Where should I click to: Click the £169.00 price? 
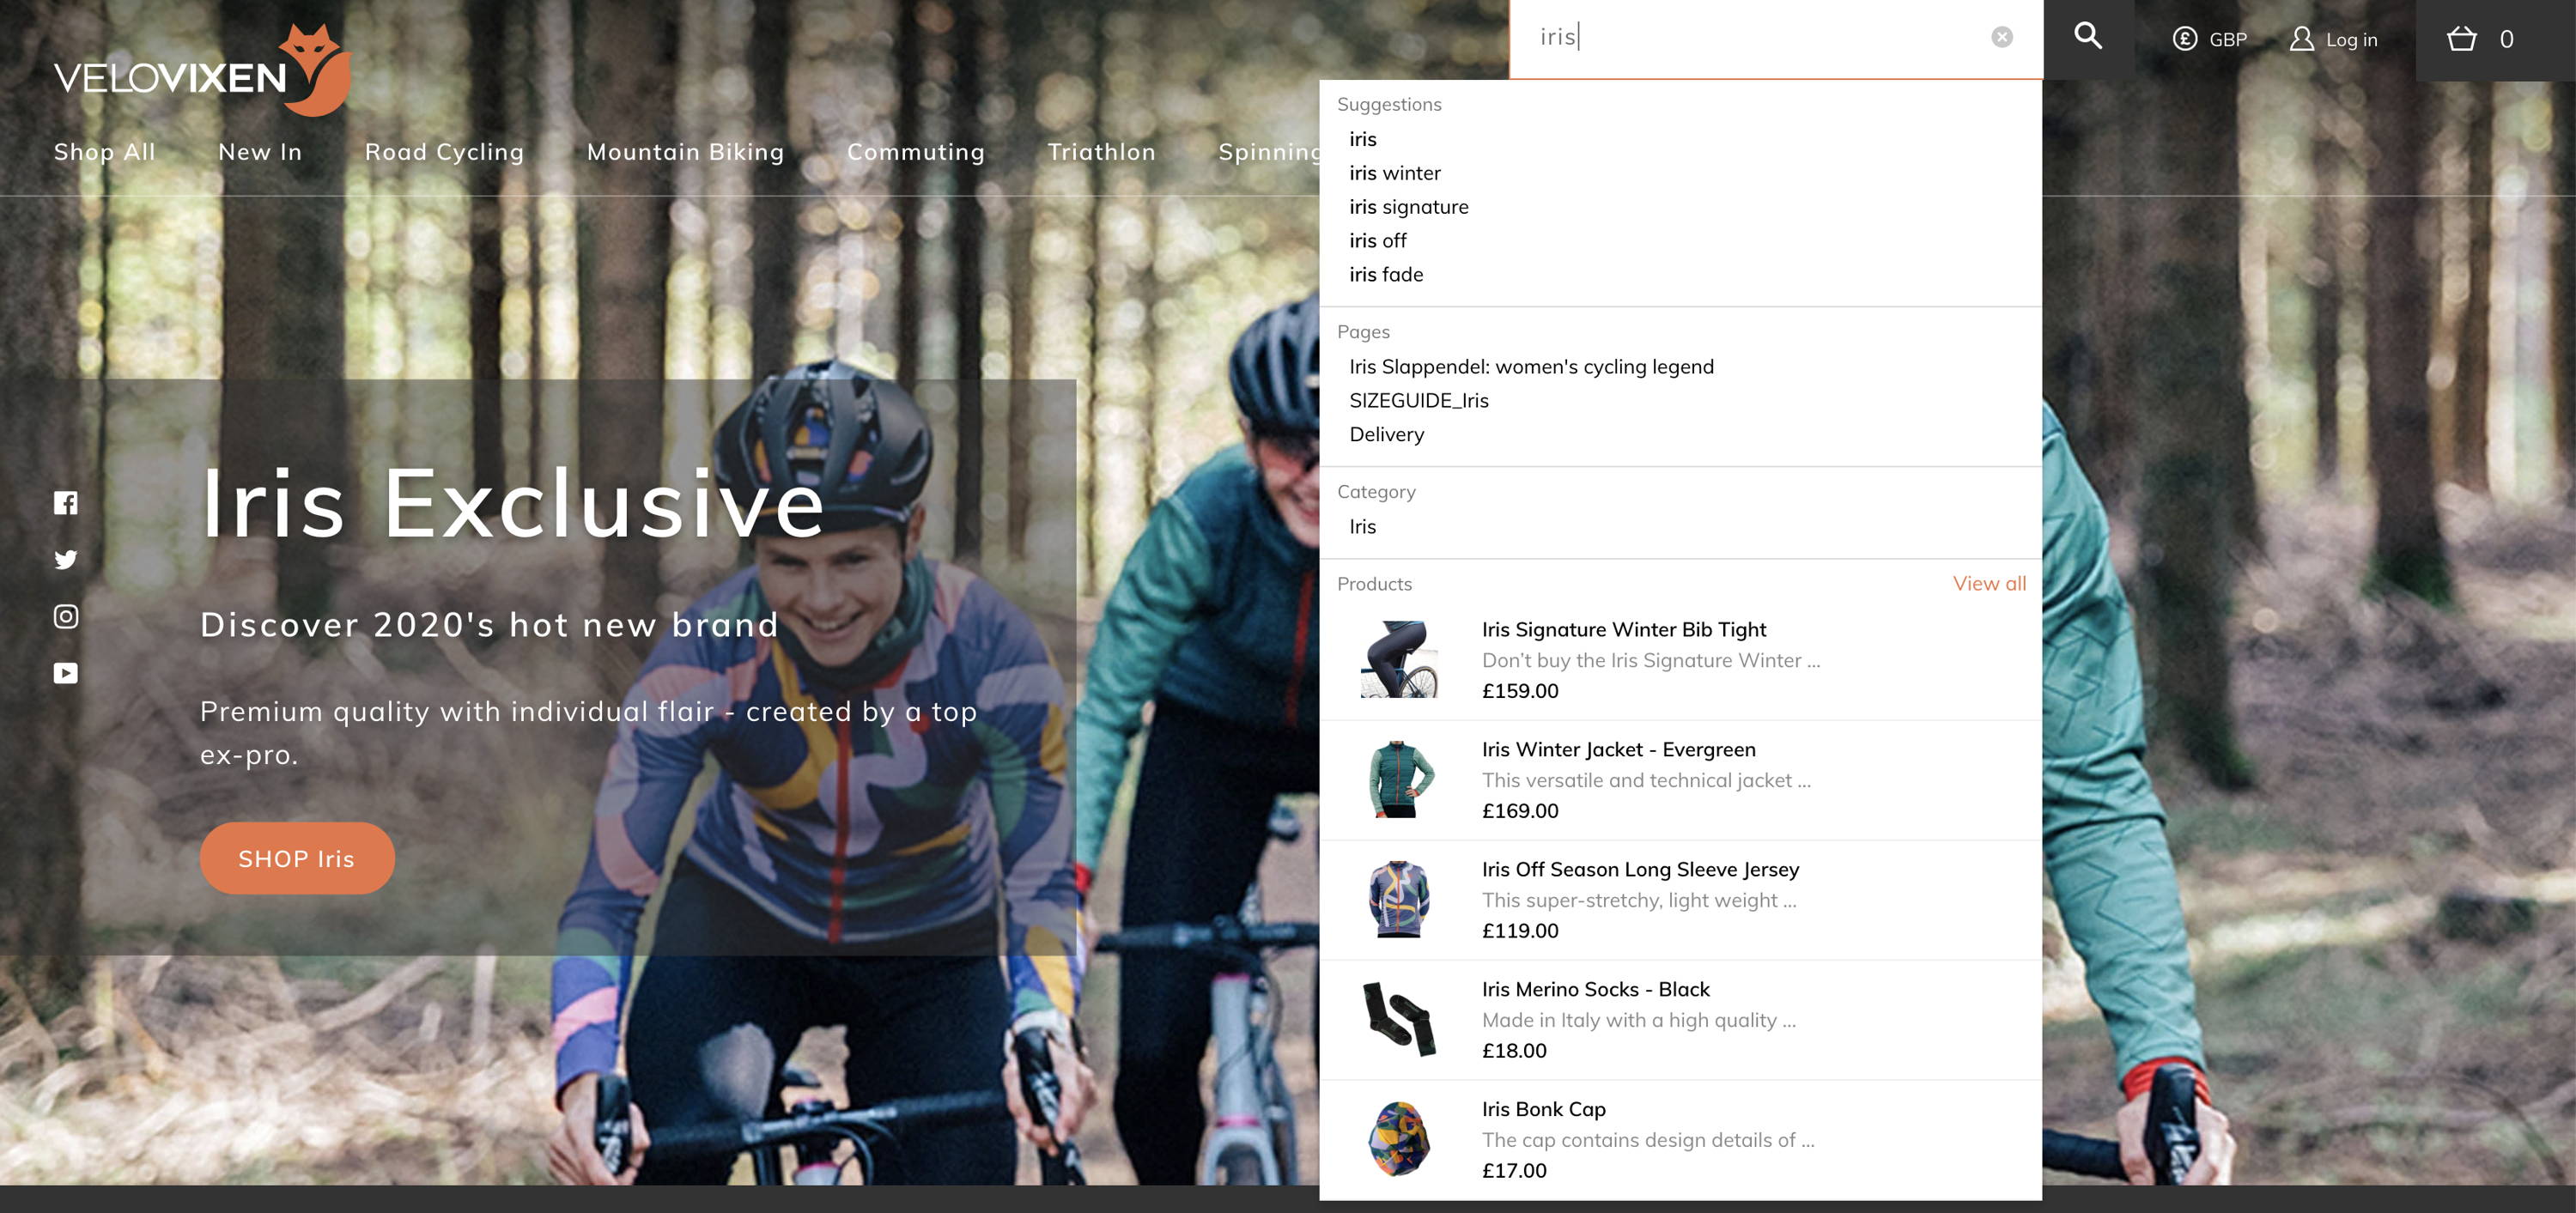tap(1520, 811)
